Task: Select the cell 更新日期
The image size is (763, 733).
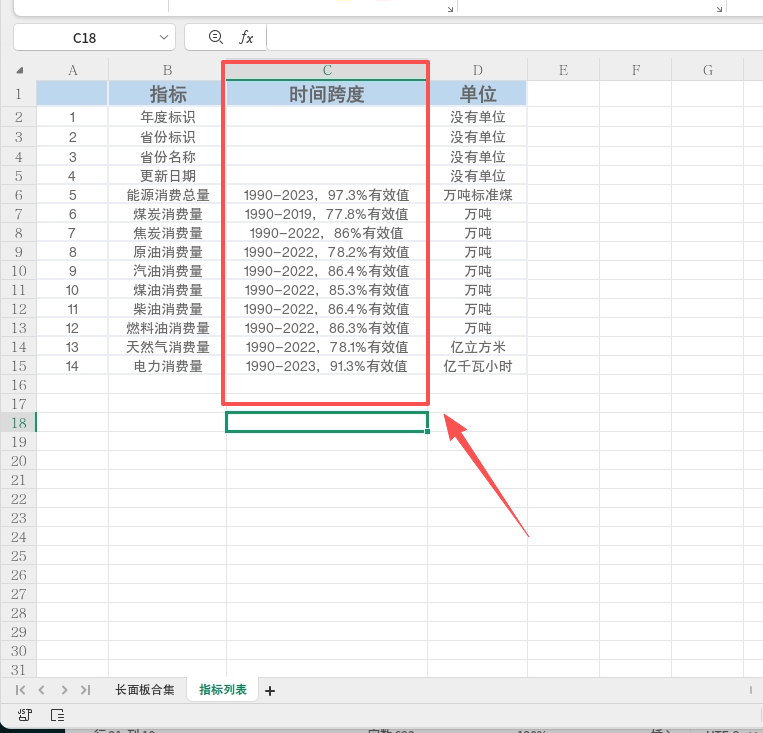Action: [x=167, y=176]
